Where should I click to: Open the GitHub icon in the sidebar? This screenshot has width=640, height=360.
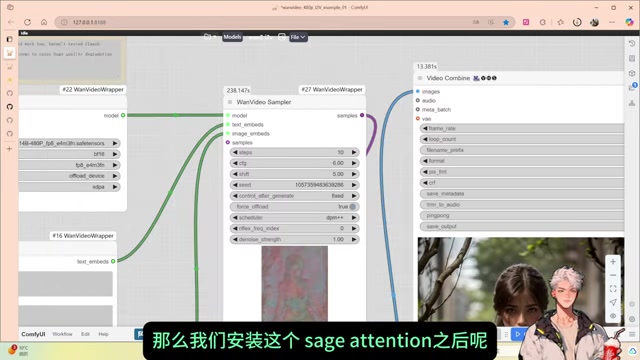point(10,107)
